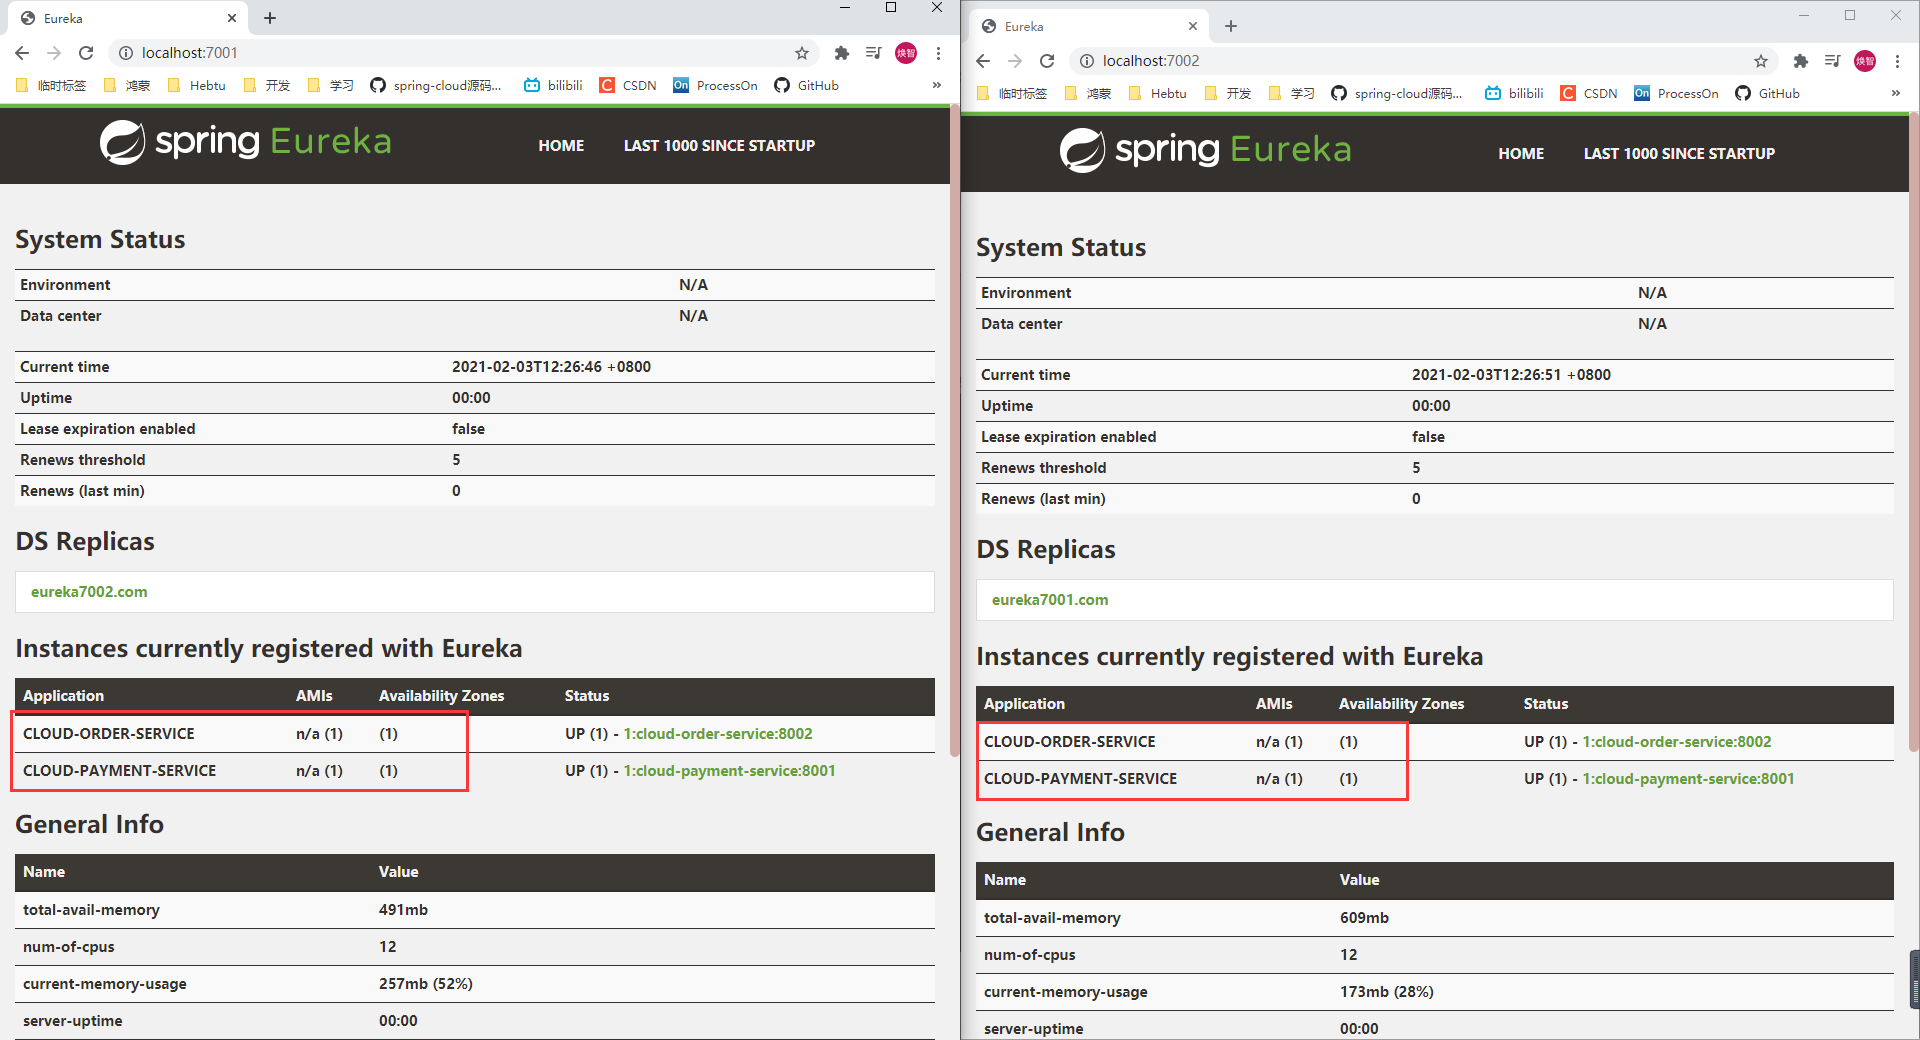Expand 鸿蒙 bookmark folder in the left window
This screenshot has width=1920, height=1040.
coord(127,85)
